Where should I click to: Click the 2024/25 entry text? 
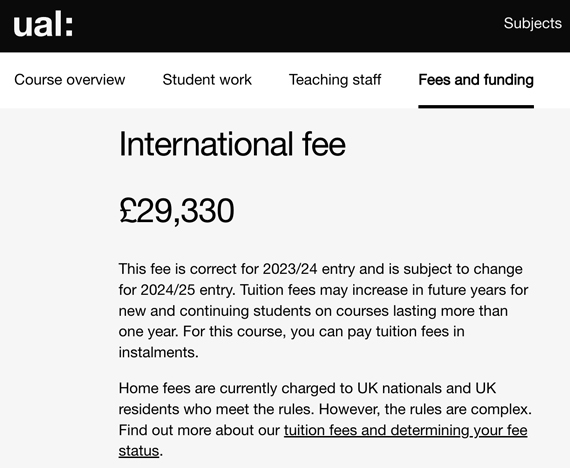point(188,290)
